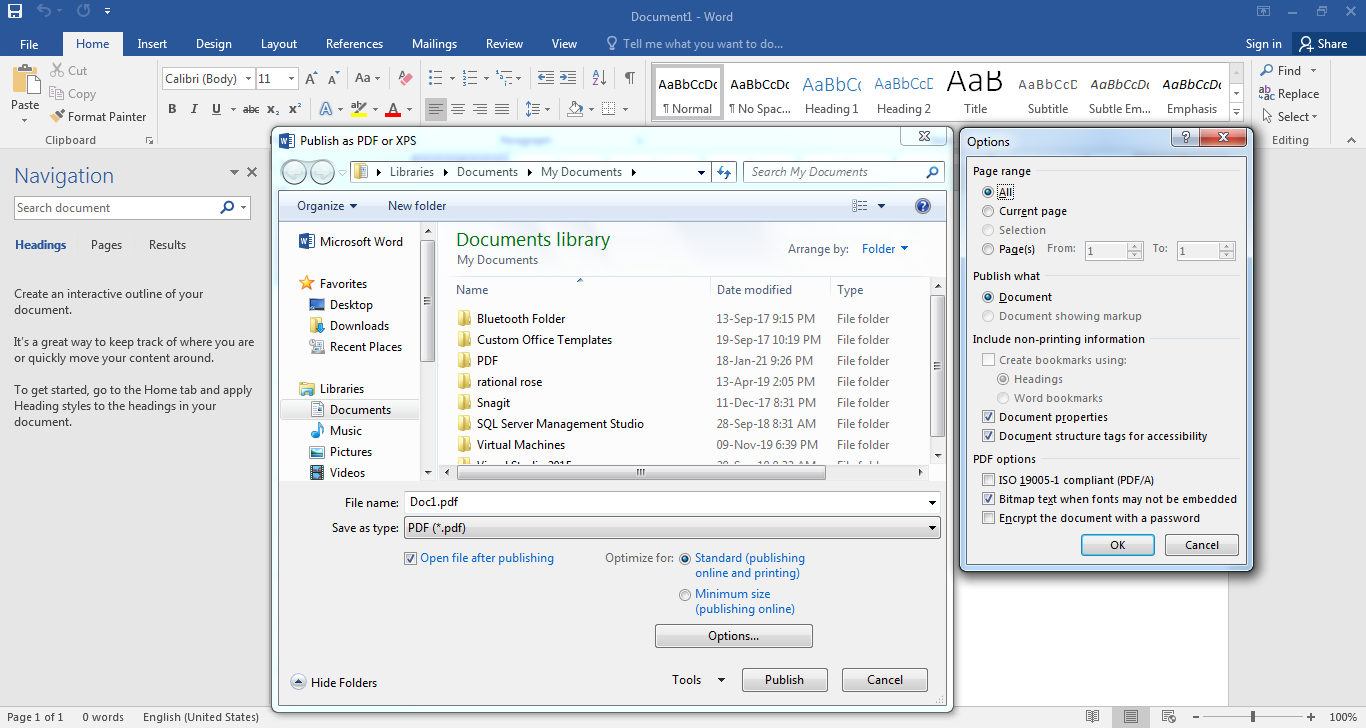The image size is (1366, 728).
Task: Toggle Show/Hide paragraph marks icon
Action: [629, 78]
